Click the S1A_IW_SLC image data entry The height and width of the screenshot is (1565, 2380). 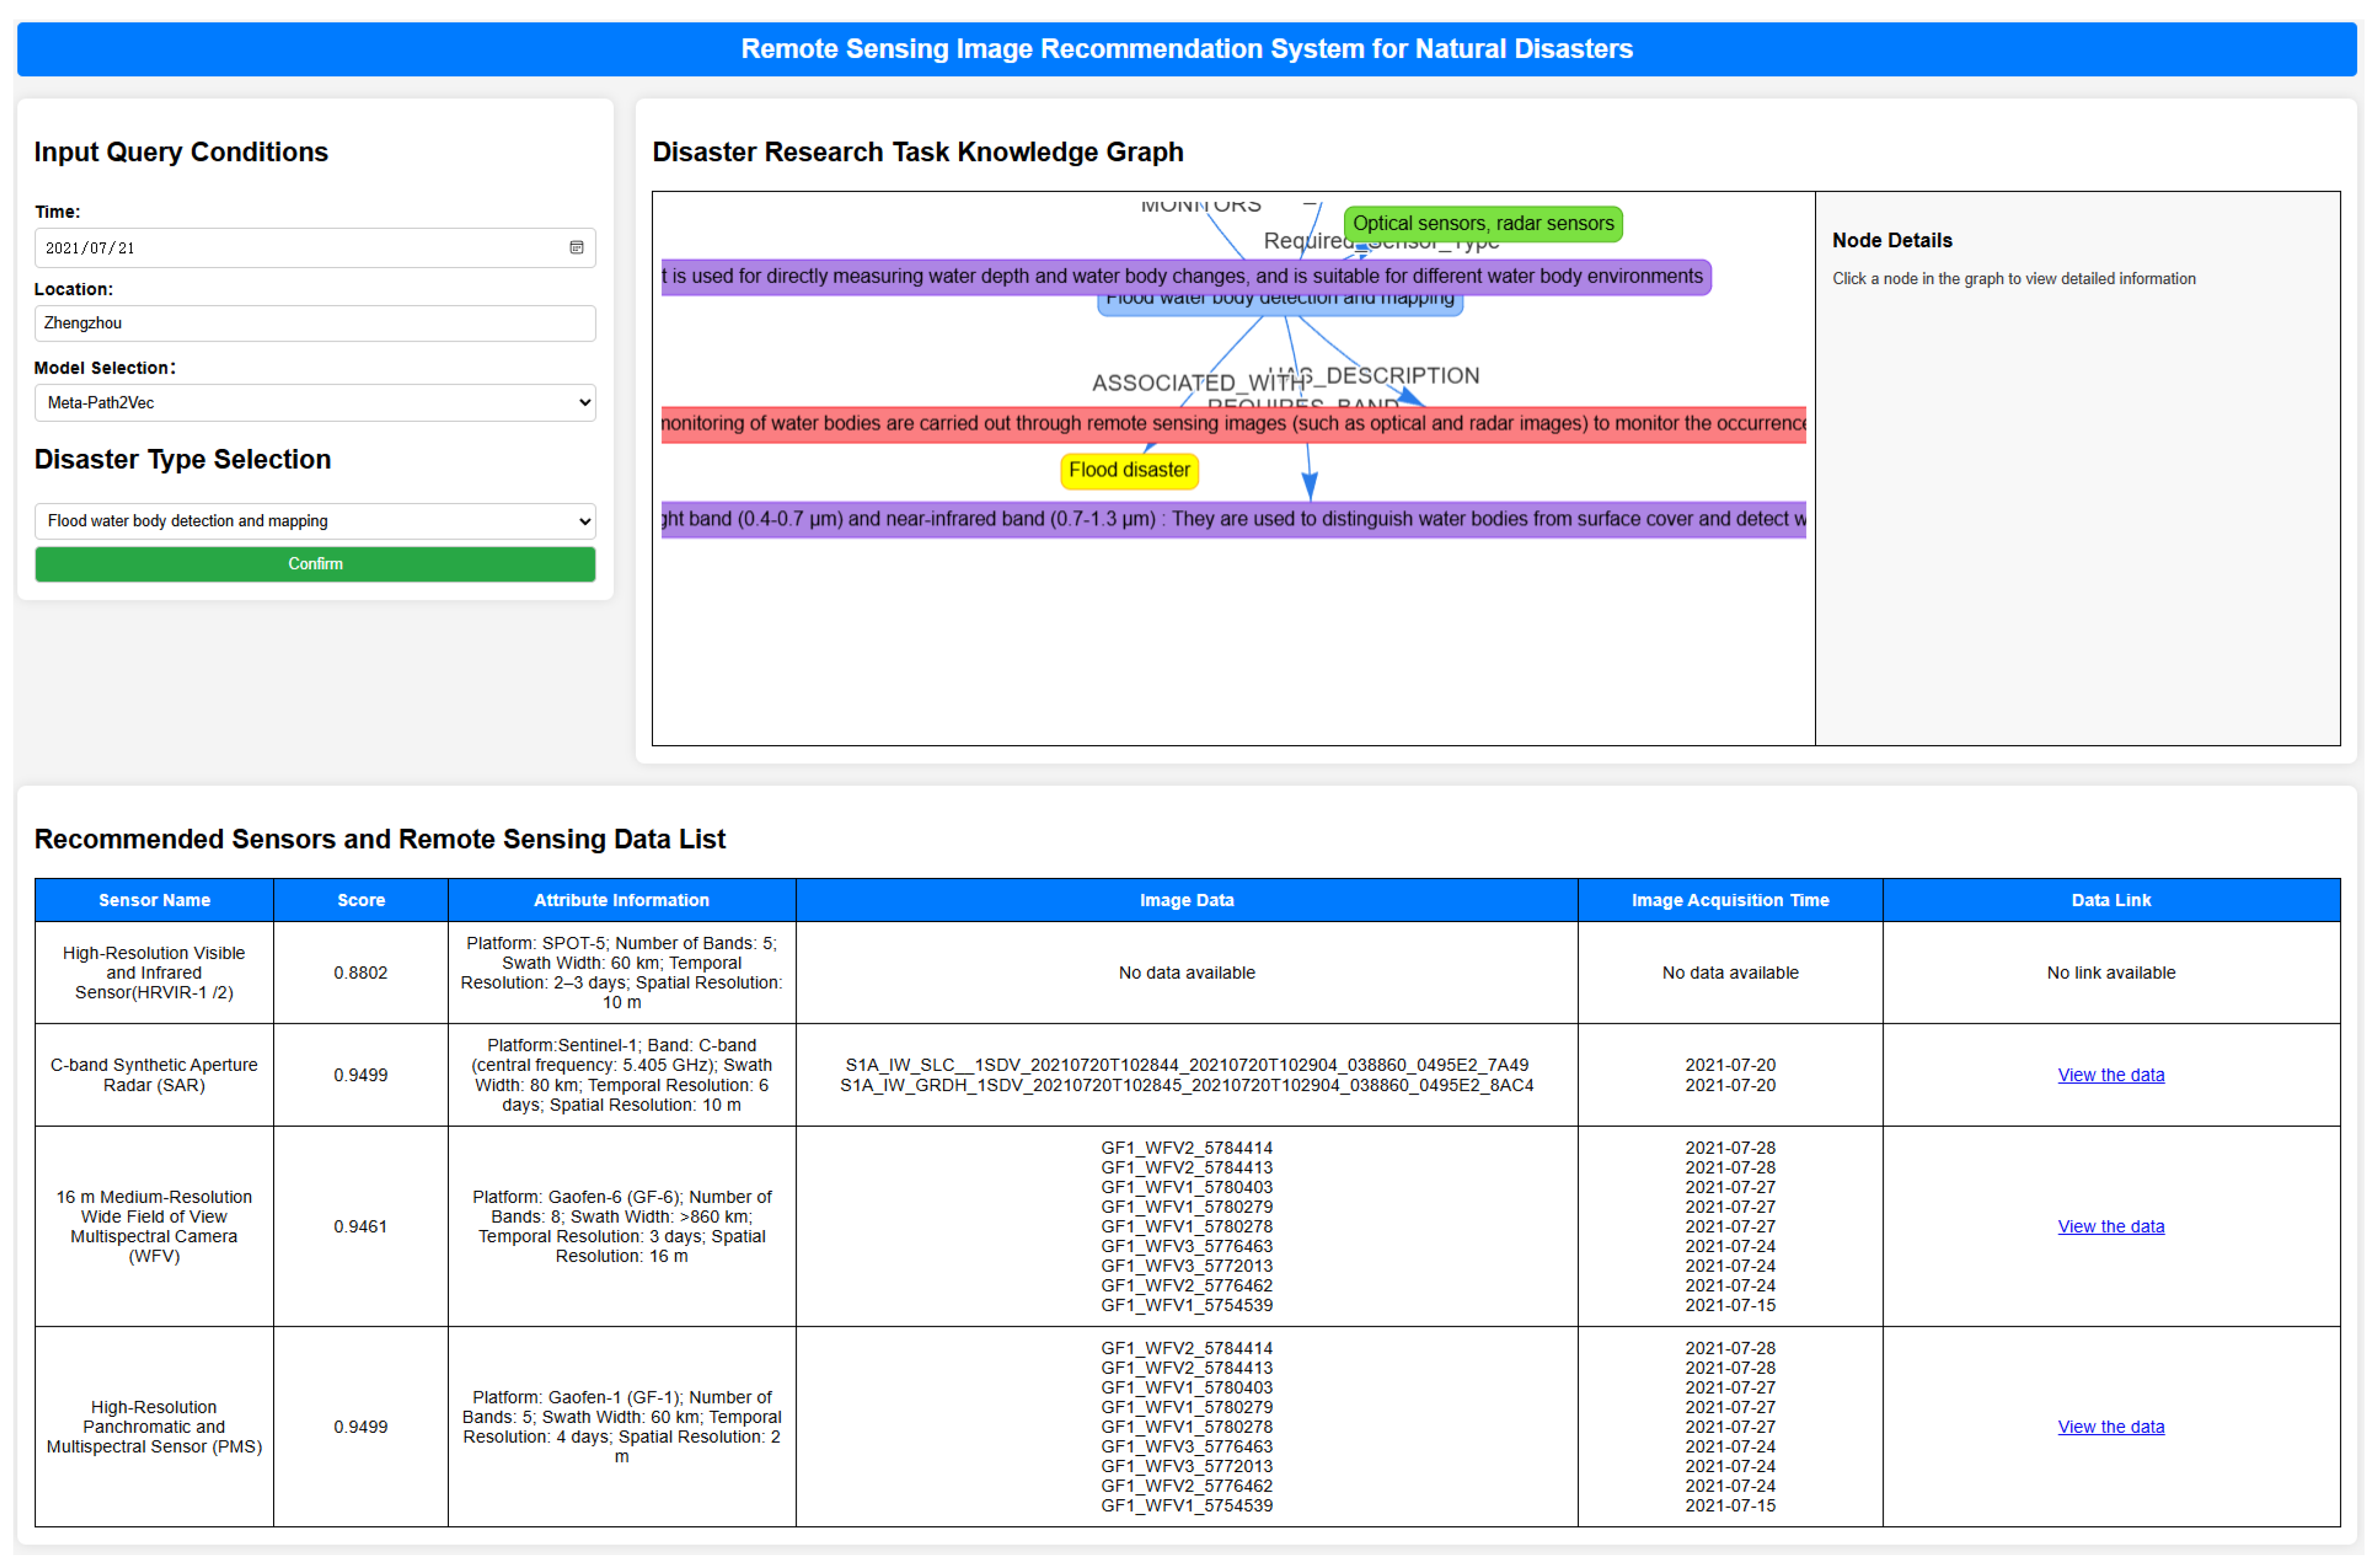pyautogui.click(x=1187, y=1066)
